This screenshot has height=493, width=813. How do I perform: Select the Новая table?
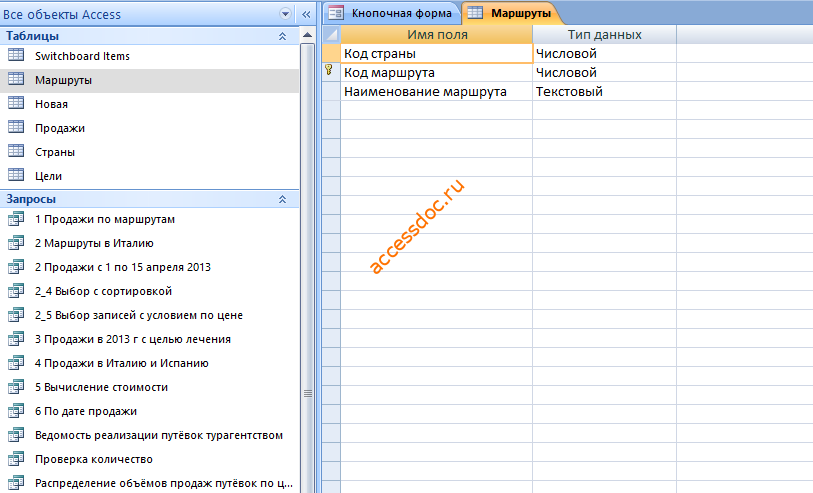[x=149, y=104]
